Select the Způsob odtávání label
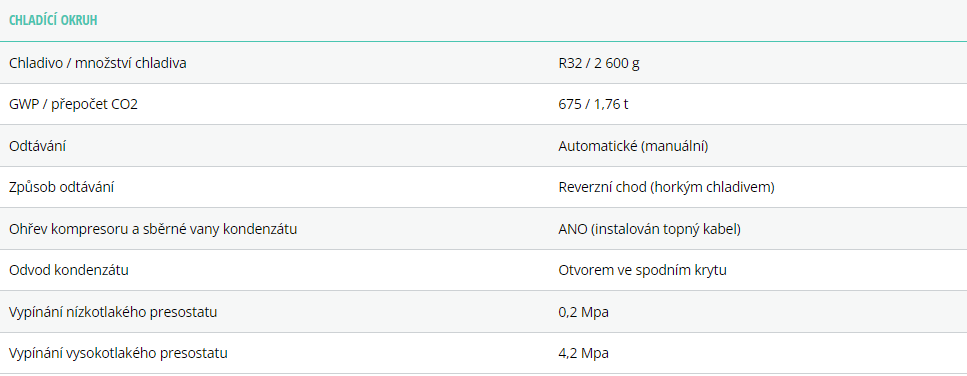This screenshot has width=967, height=376. (61, 187)
